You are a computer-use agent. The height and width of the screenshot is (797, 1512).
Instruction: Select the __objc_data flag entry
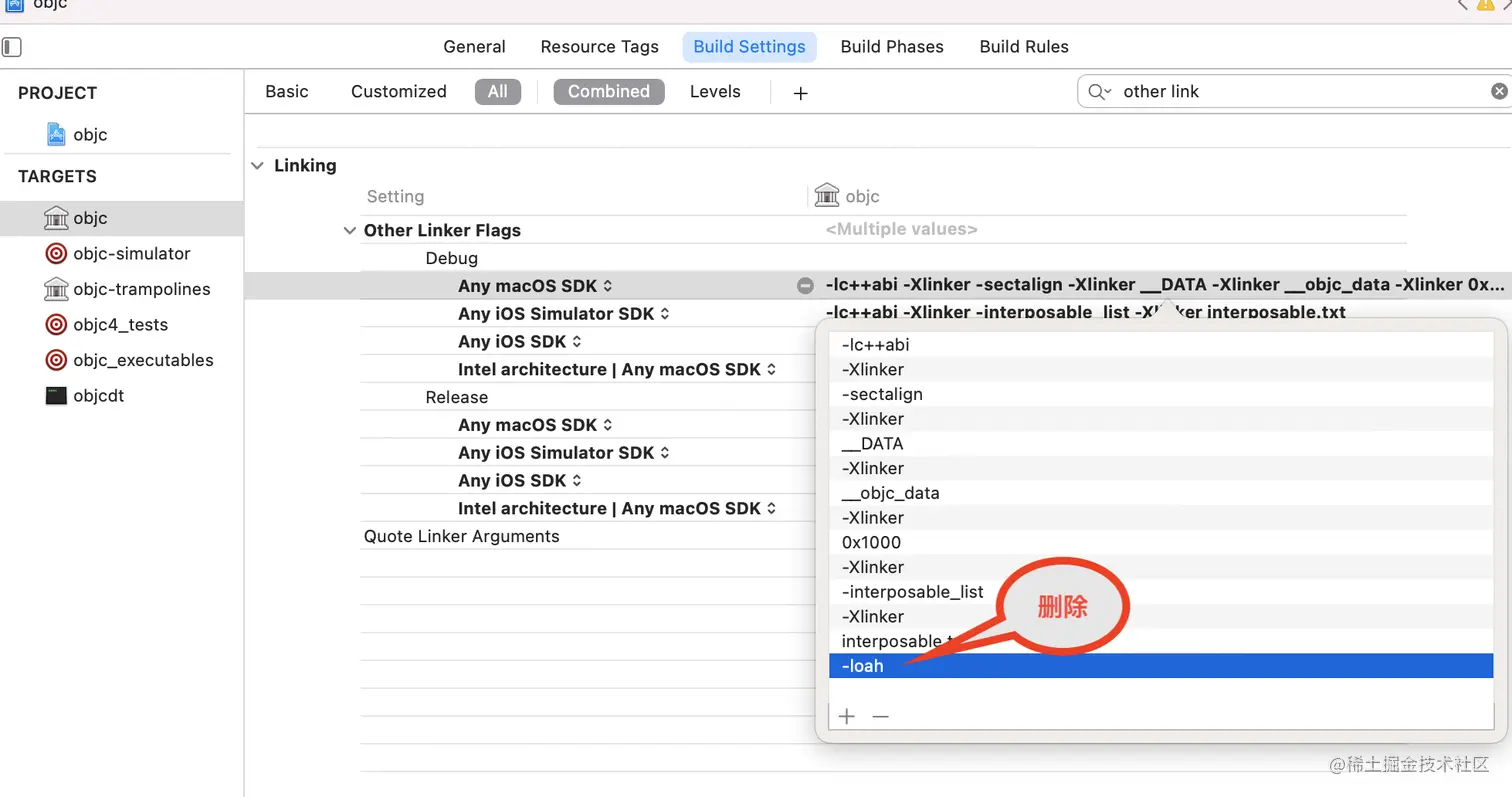(1161, 493)
